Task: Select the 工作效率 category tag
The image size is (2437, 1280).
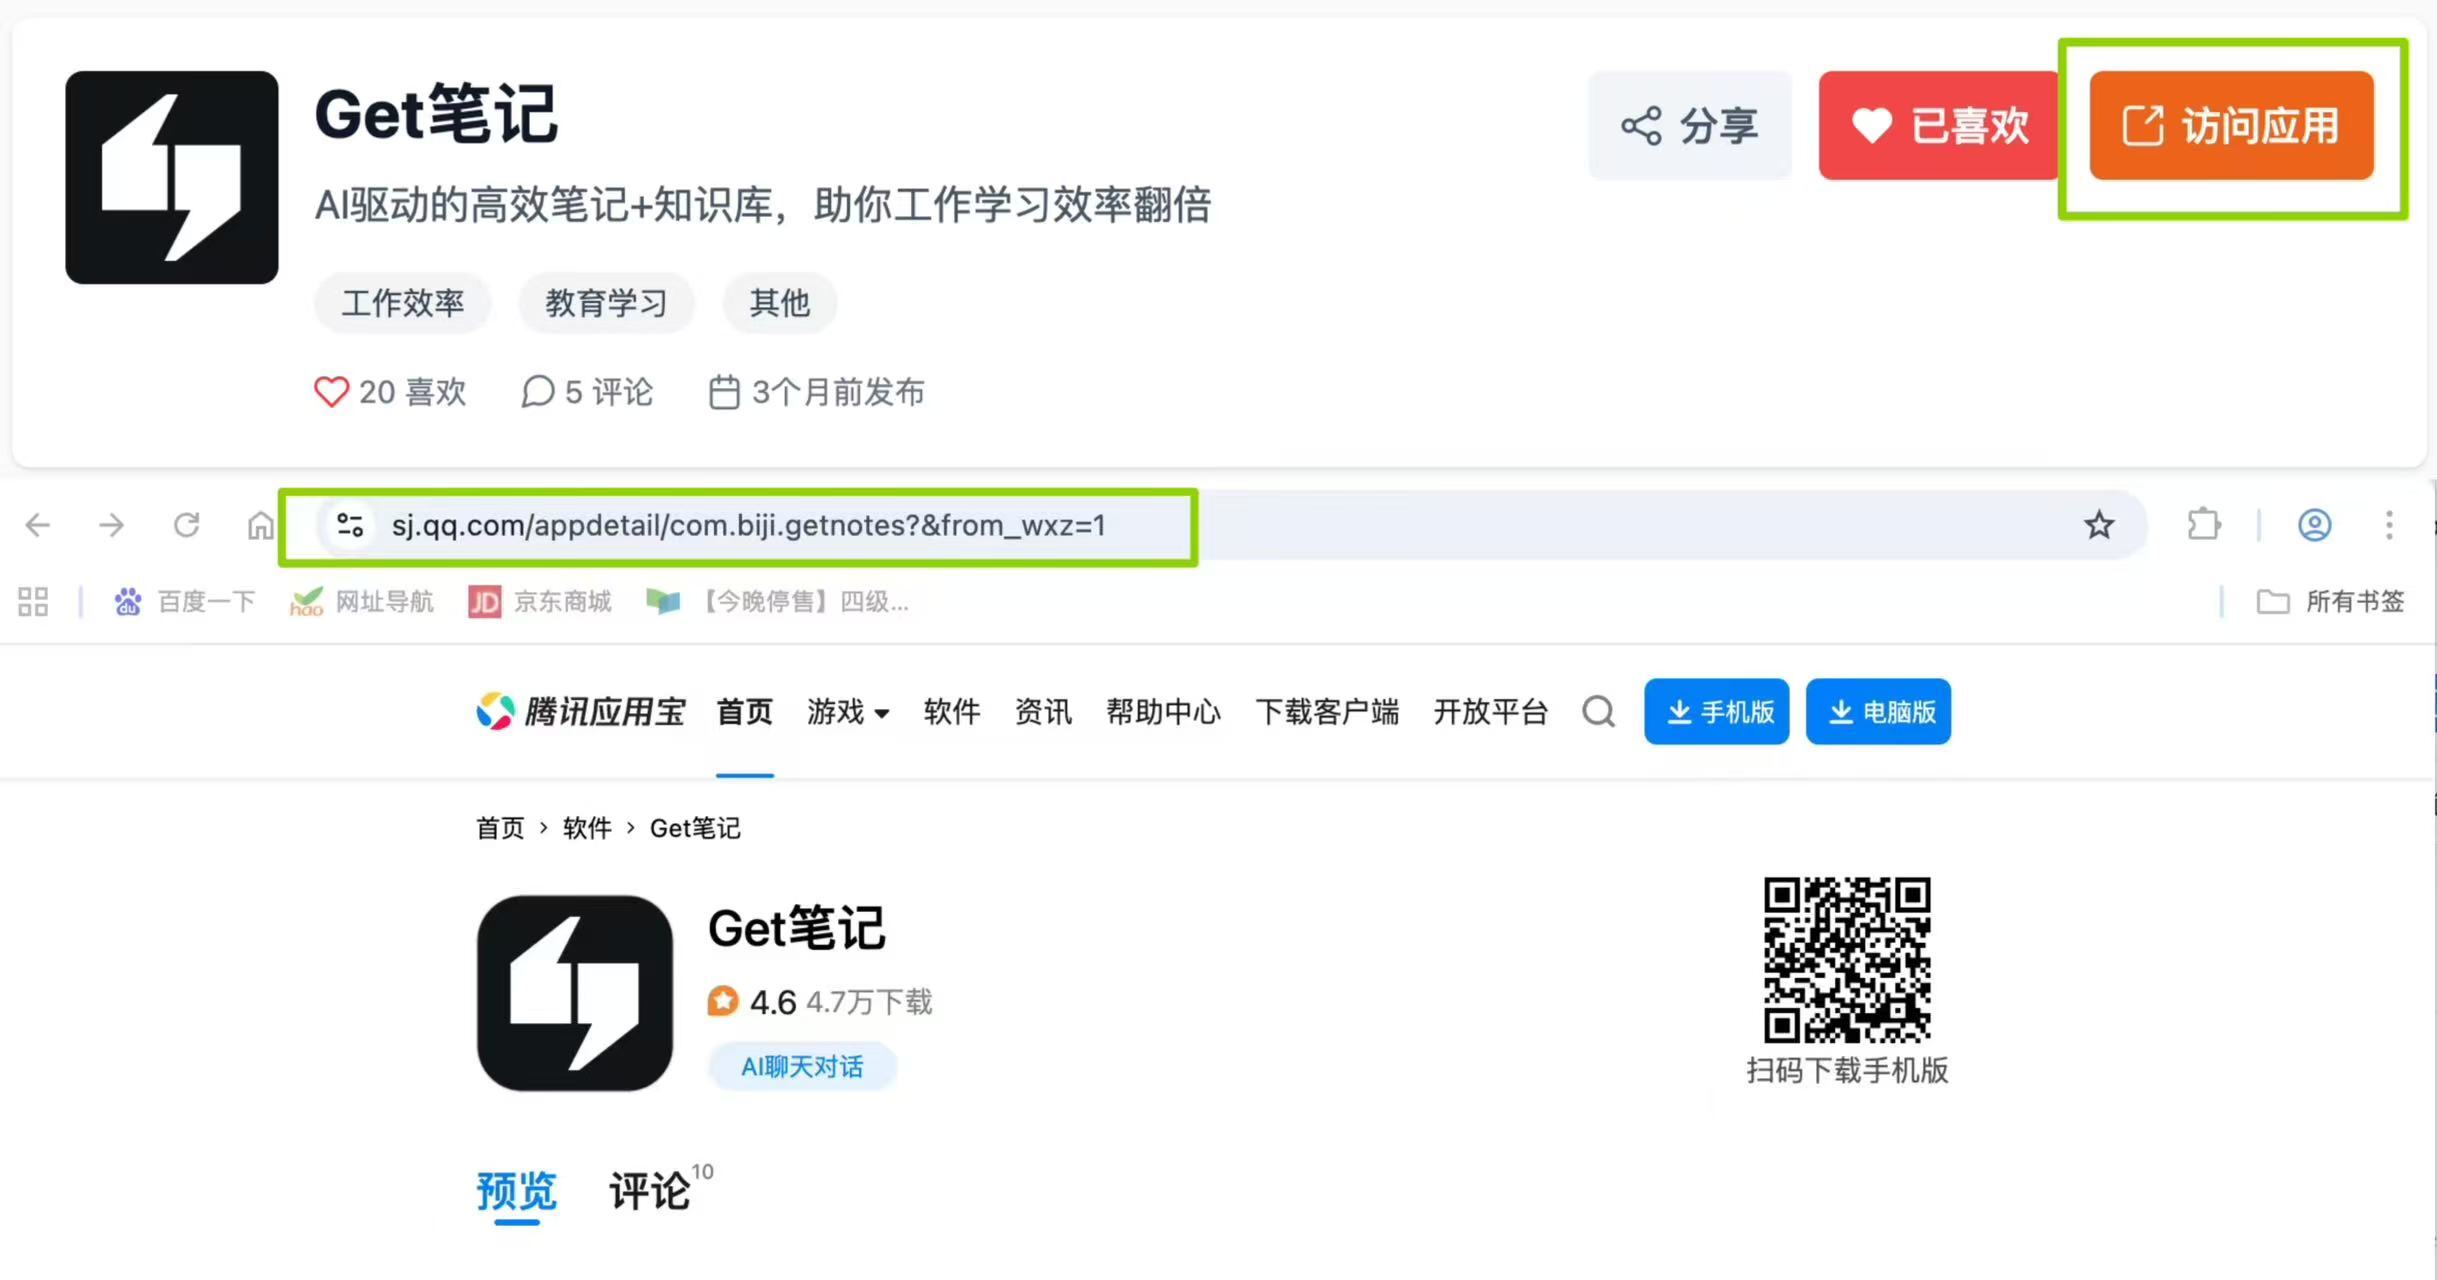Action: [402, 302]
